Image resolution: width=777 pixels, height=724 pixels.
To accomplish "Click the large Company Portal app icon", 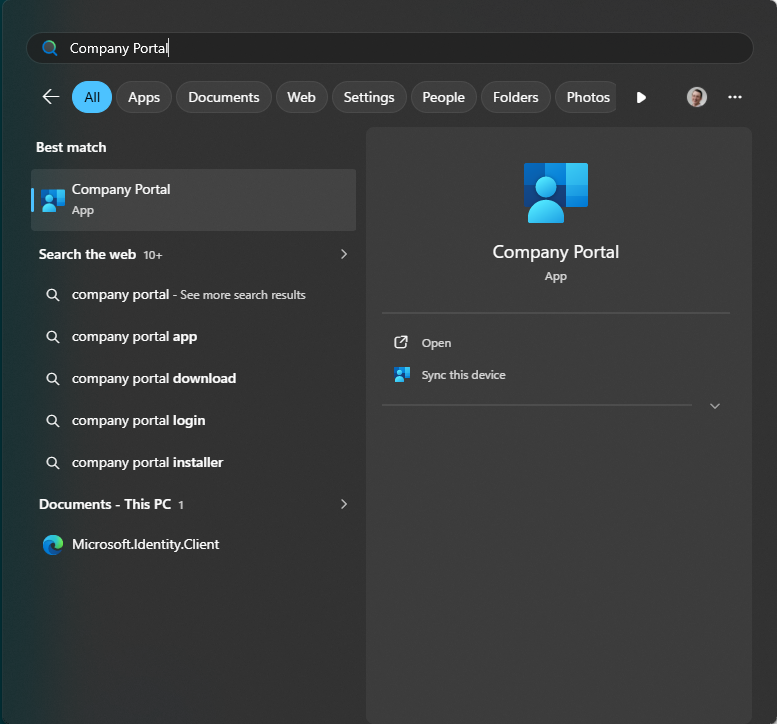I will pos(555,193).
